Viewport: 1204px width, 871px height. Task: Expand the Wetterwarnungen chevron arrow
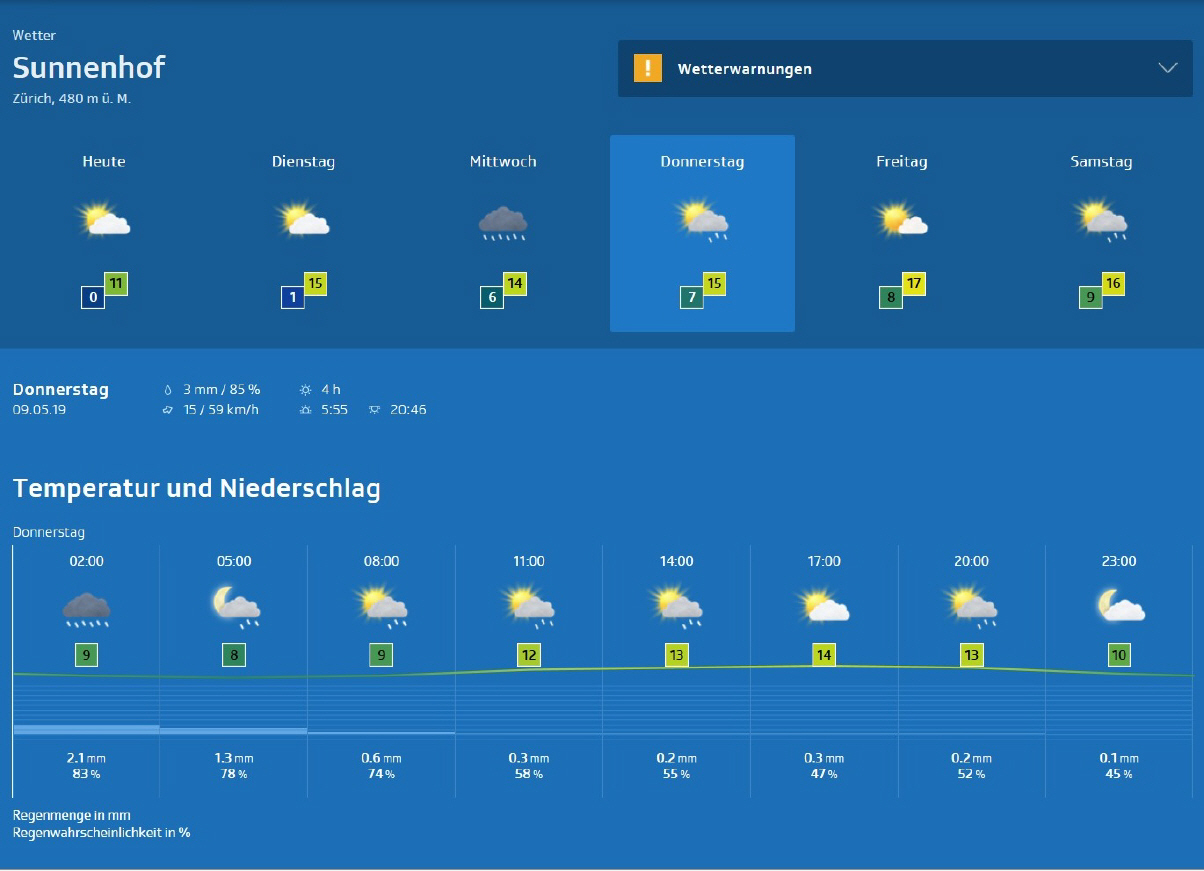[x=1167, y=68]
